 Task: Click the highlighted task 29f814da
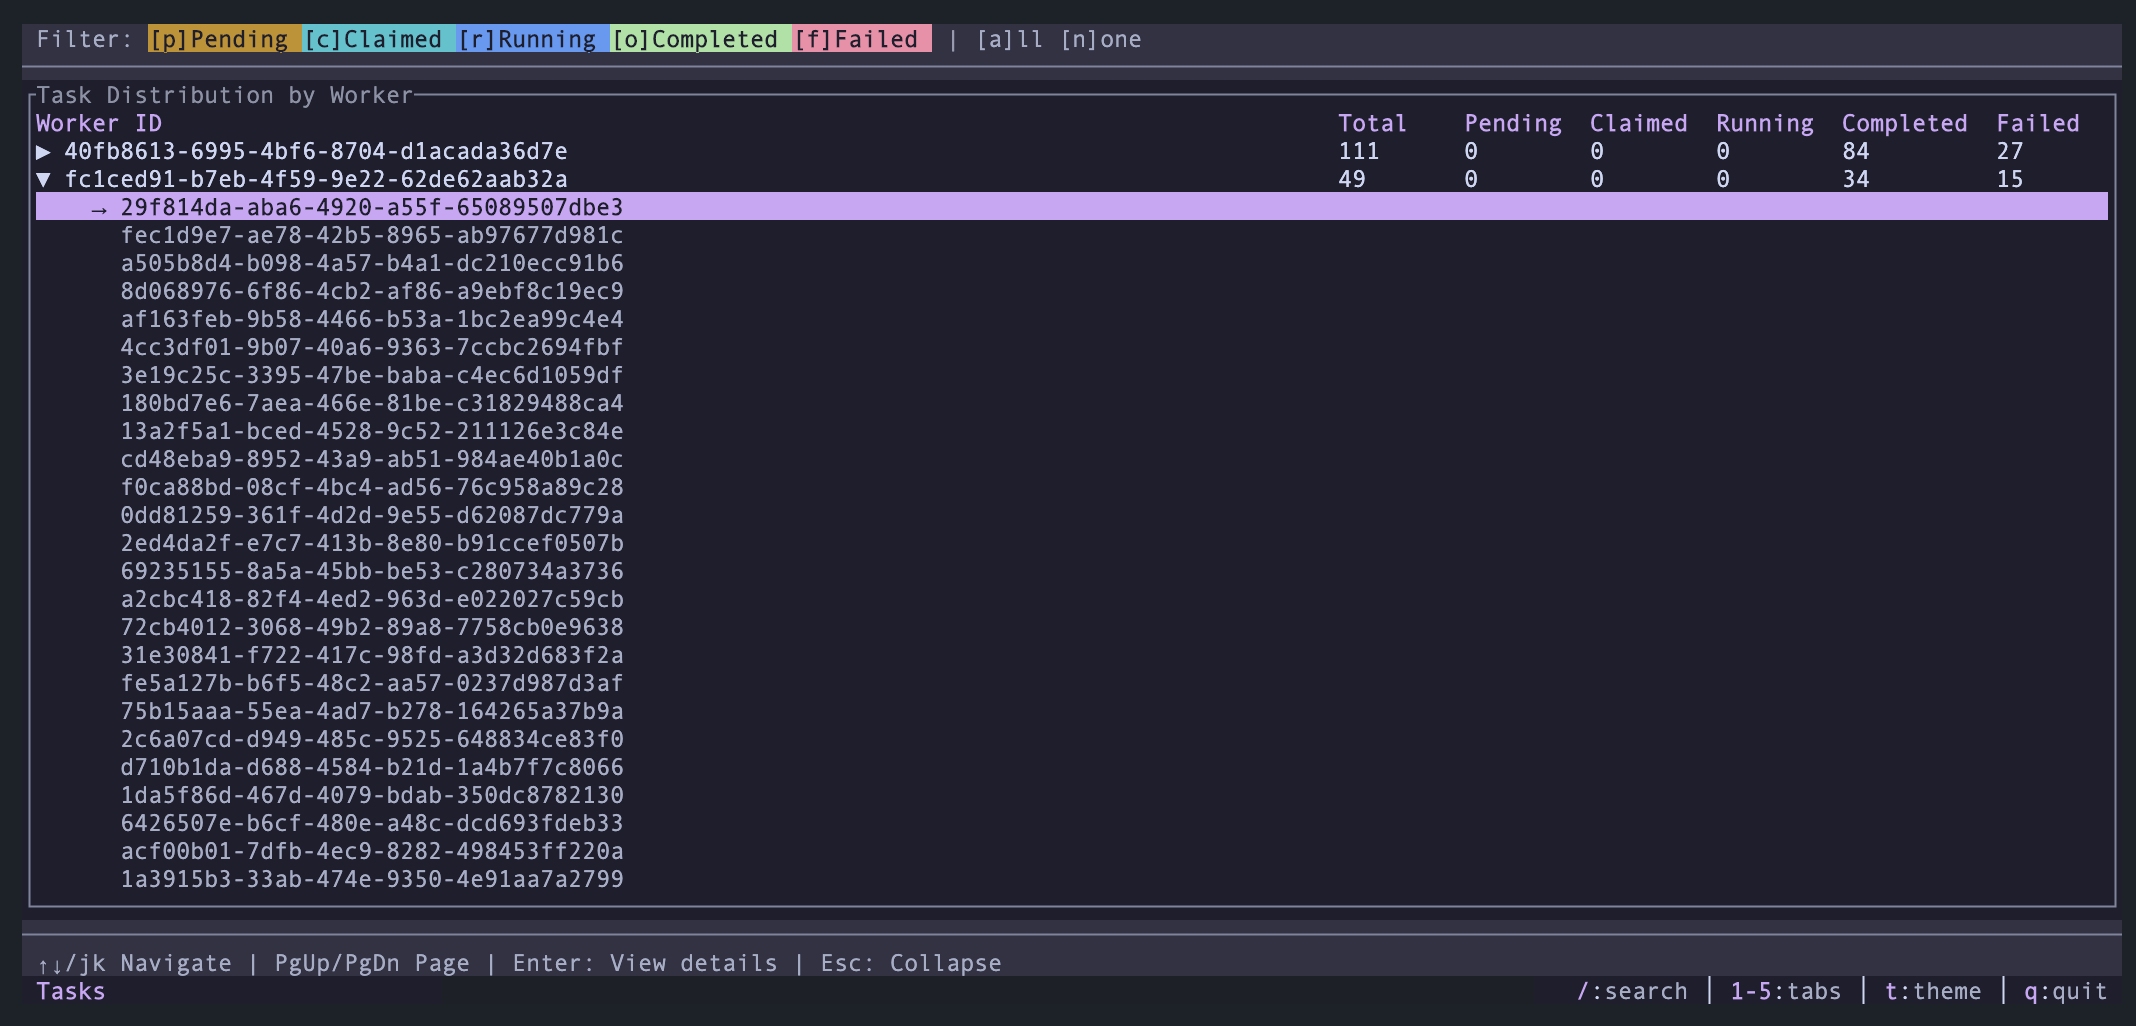click(371, 208)
